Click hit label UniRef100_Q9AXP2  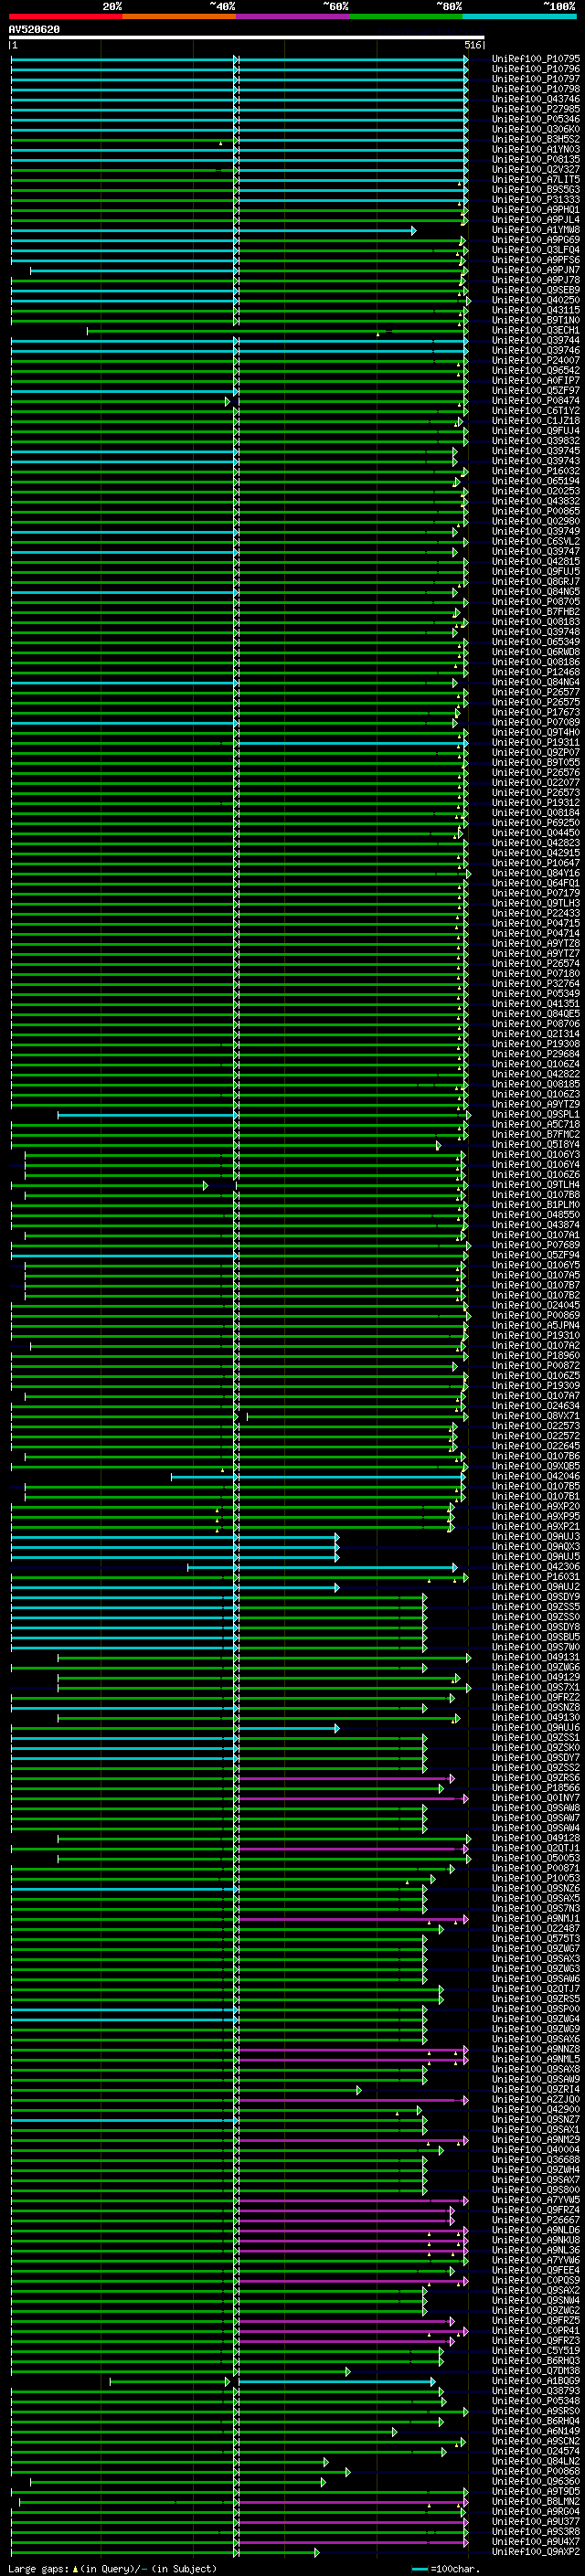(x=536, y=2551)
